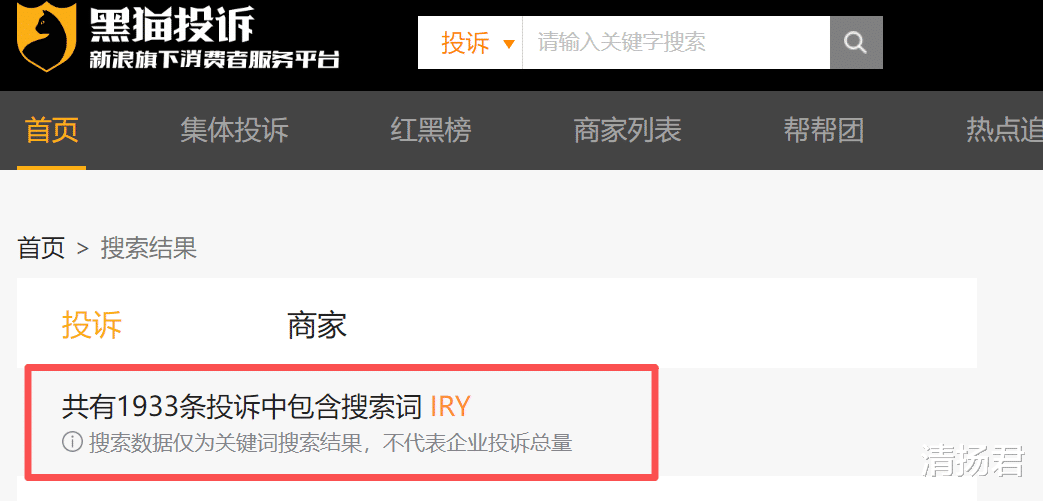Click the orange dropdown arrow next to 投诉
Viewport: 1043px width, 501px height.
(x=510, y=45)
